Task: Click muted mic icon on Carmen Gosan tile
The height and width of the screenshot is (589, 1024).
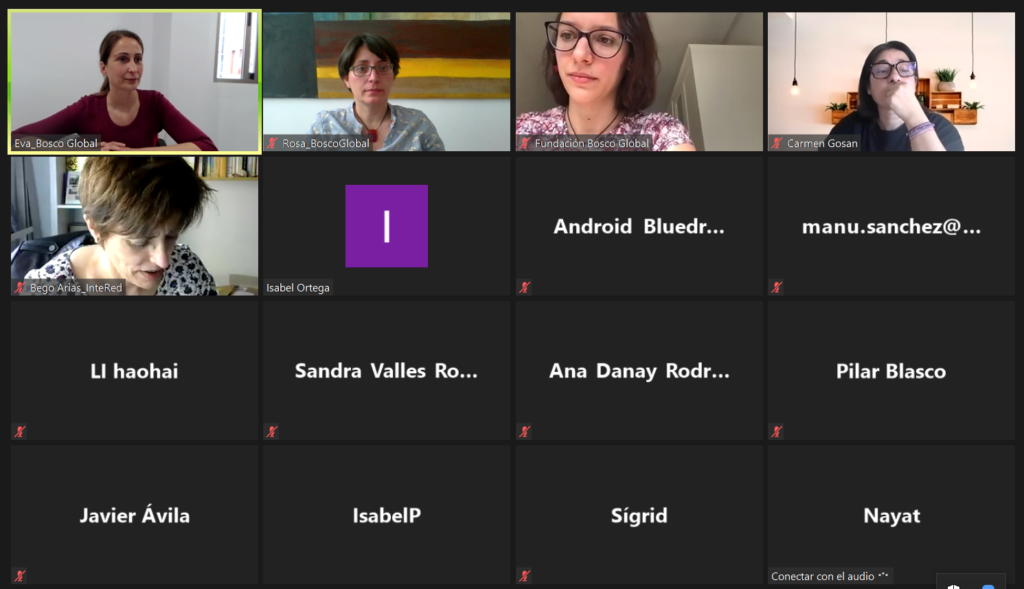Action: 776,143
